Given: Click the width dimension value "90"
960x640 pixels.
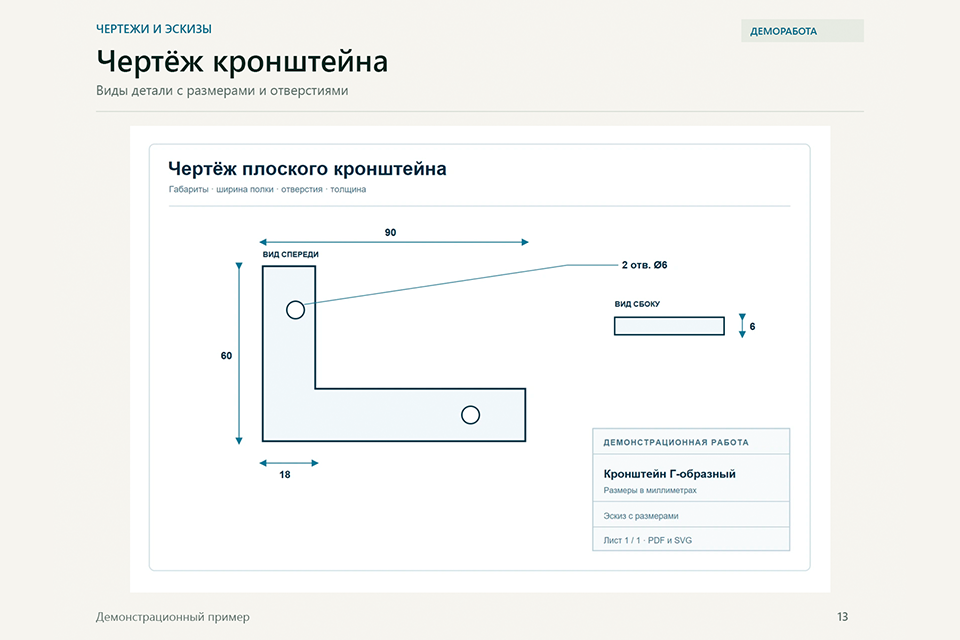Looking at the screenshot, I should click(x=391, y=233).
